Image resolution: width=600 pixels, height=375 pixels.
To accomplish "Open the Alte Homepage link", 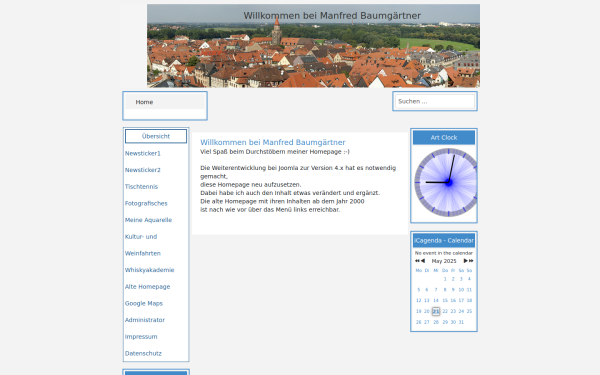I will tap(147, 287).
